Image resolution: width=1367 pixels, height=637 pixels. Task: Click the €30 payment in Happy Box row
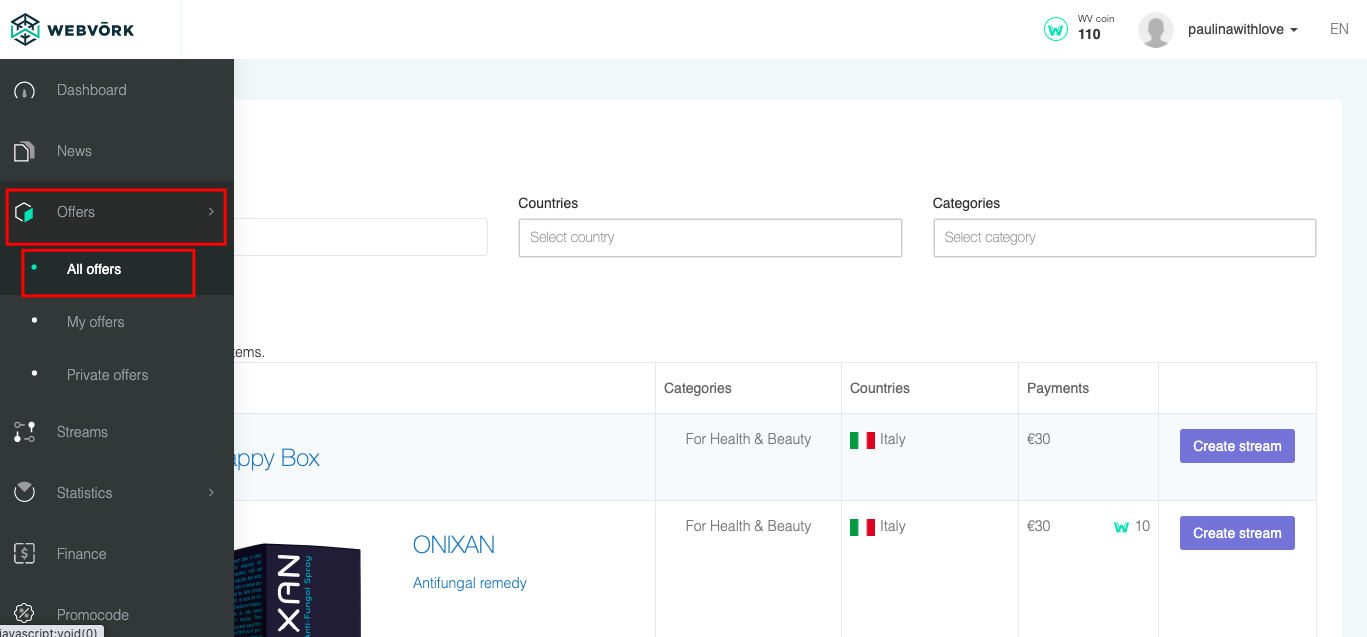tap(1039, 439)
